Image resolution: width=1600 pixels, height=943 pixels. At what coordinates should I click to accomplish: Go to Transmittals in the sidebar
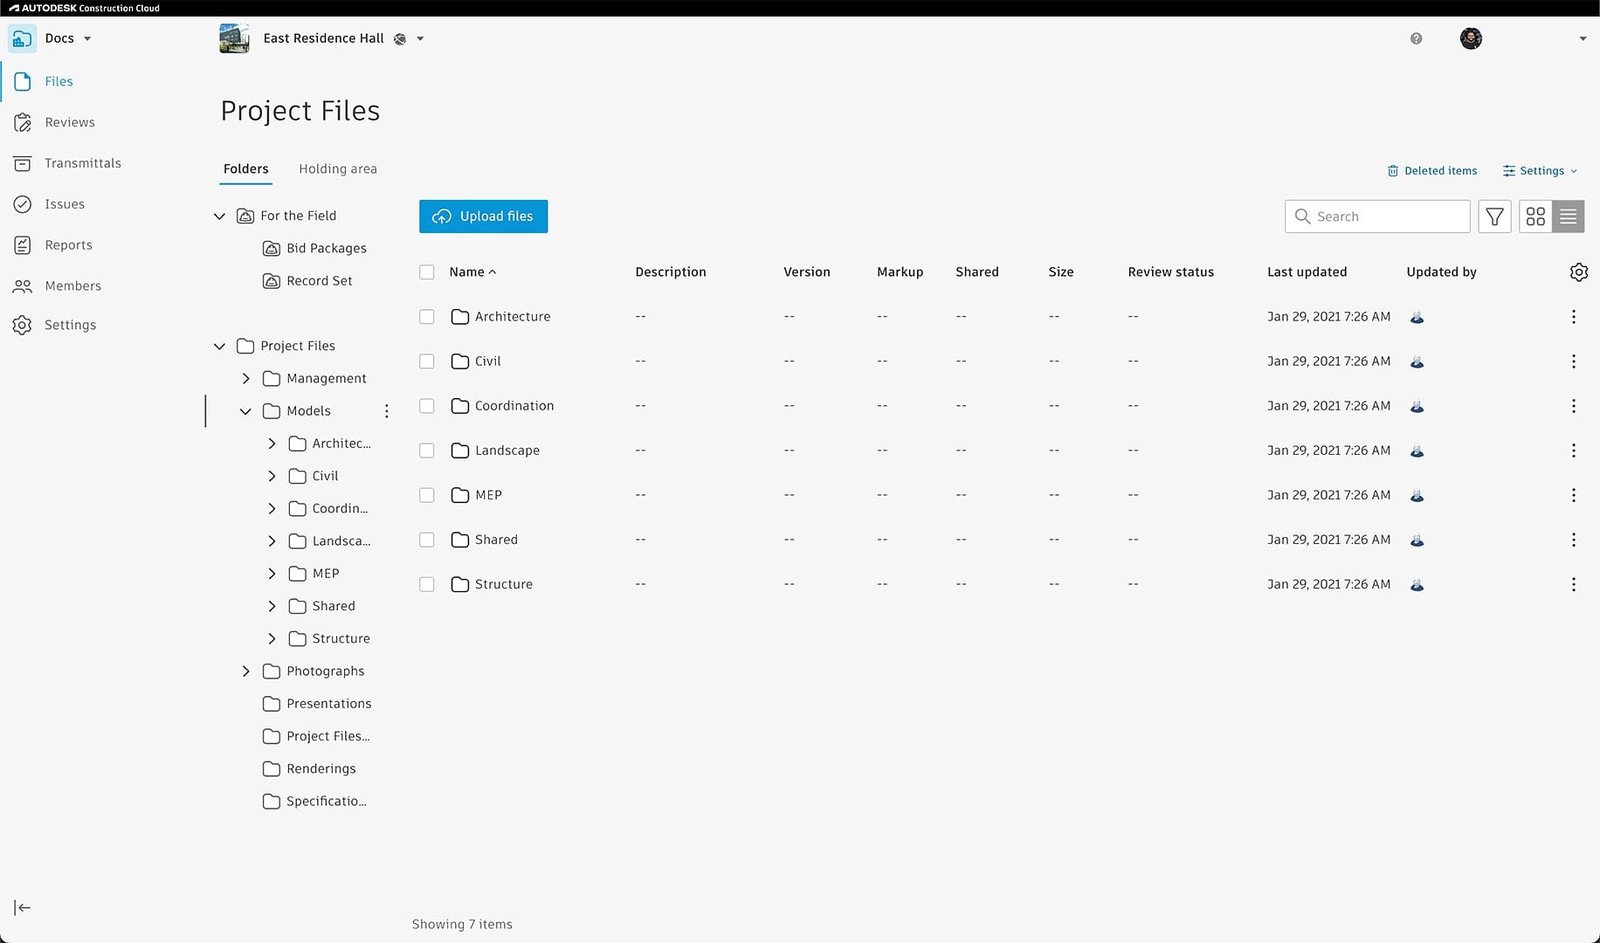82,163
